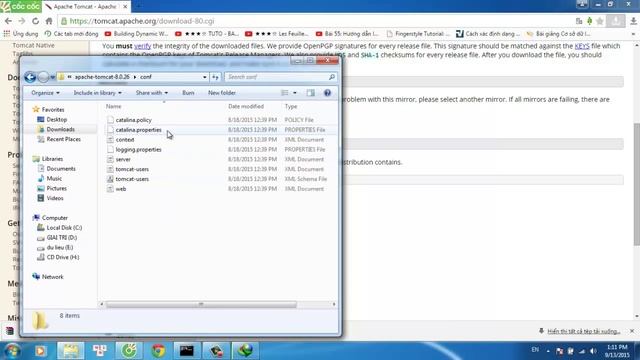Click the apache-tomcat-8.0.26 breadcrumb segment
This screenshot has height=360, width=640.
(102, 77)
